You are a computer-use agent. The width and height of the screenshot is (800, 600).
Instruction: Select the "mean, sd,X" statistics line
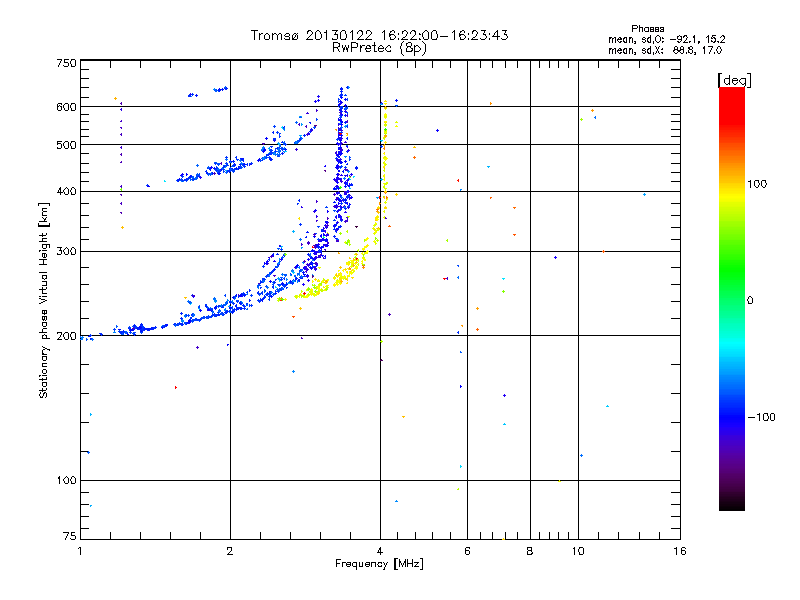point(665,50)
